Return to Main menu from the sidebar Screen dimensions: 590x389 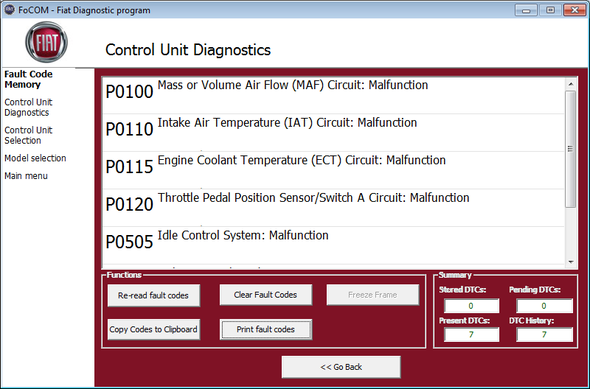(26, 176)
